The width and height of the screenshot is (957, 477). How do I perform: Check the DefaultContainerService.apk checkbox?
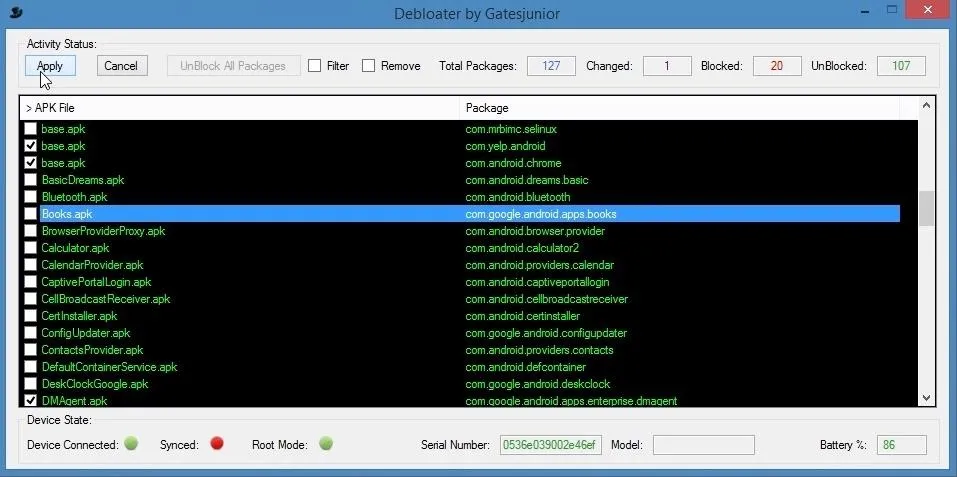click(30, 367)
